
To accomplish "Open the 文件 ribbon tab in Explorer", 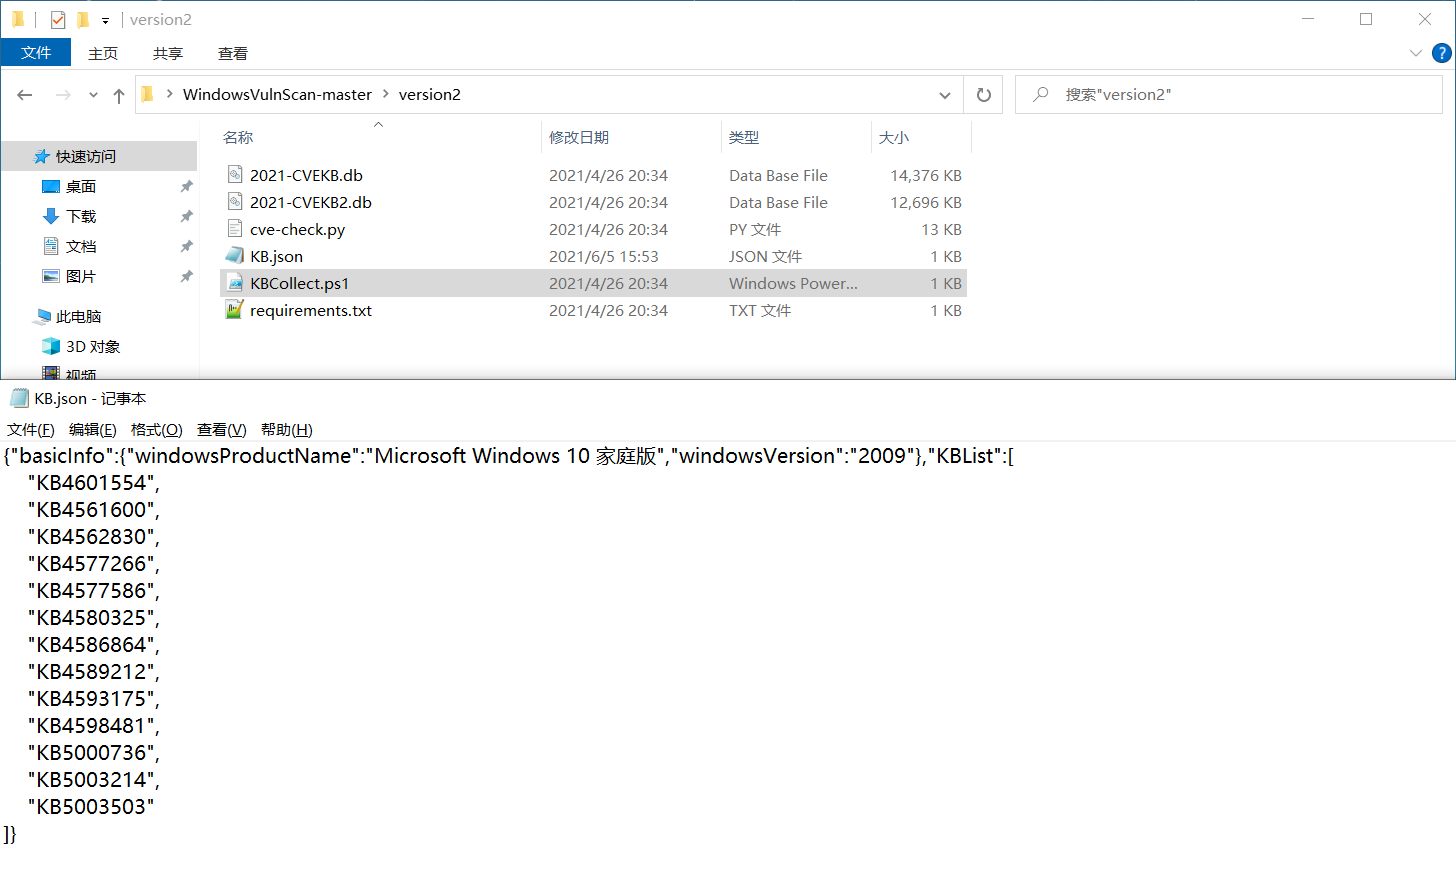I will pos(36,53).
